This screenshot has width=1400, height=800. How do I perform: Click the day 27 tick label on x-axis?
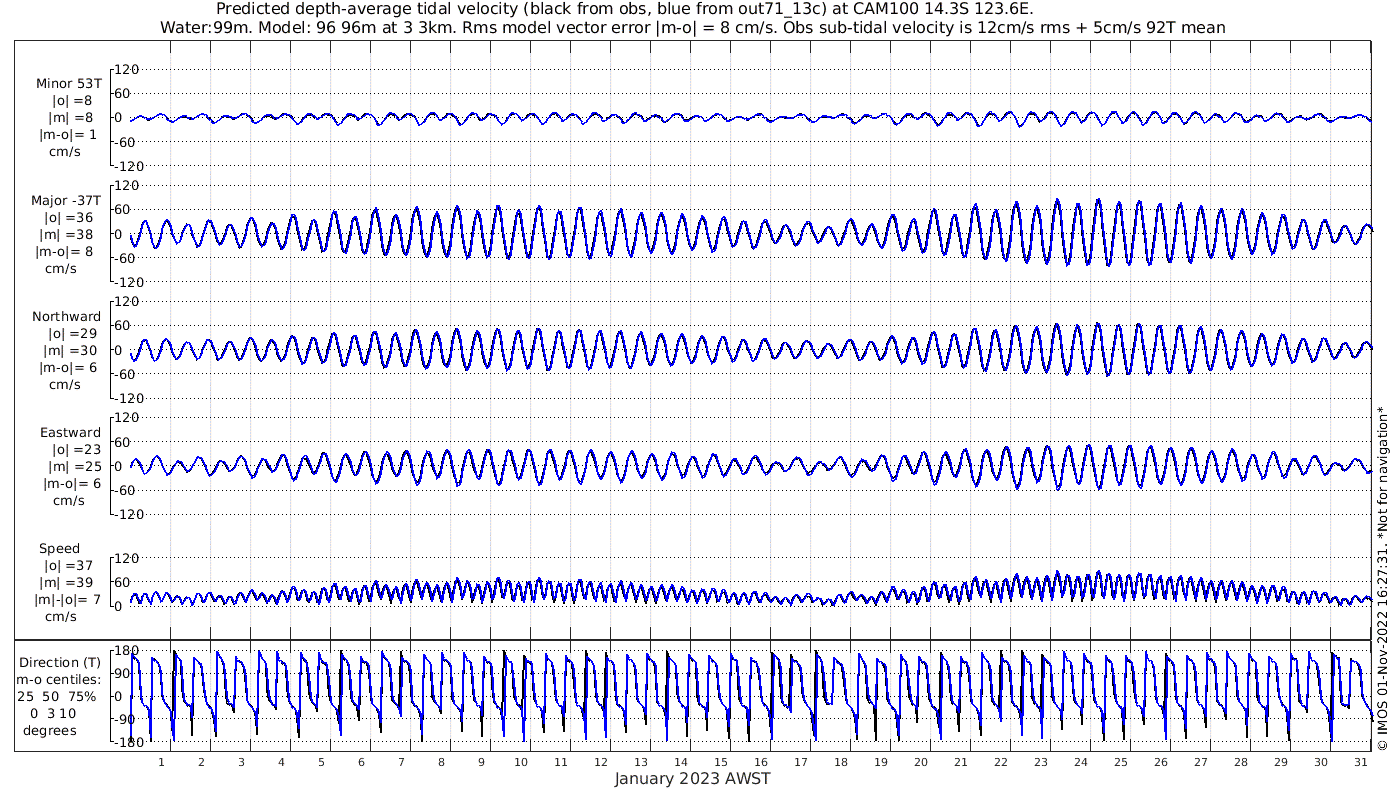(x=1201, y=762)
